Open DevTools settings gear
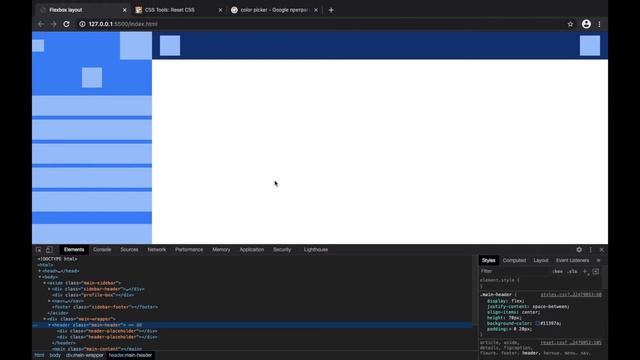 point(579,250)
